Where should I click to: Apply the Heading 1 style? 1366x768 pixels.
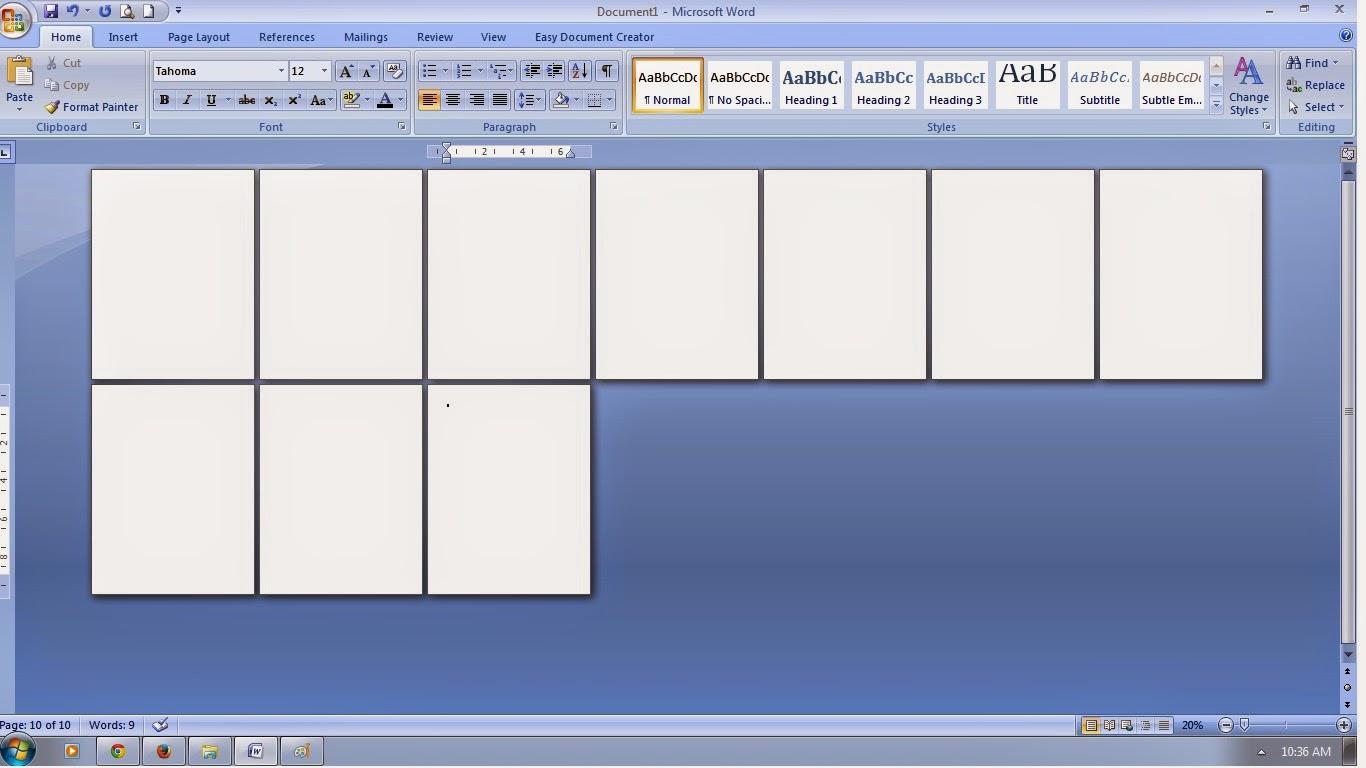coord(810,85)
